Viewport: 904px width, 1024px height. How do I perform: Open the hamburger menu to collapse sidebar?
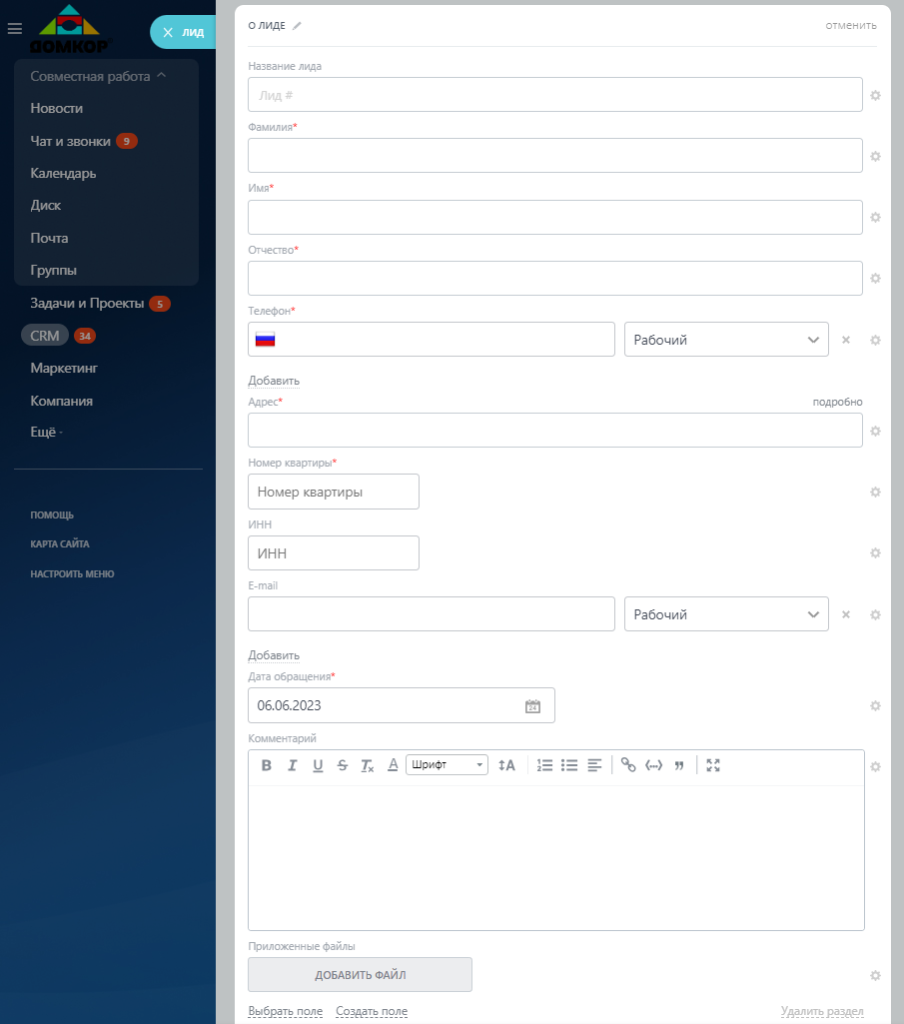(15, 29)
